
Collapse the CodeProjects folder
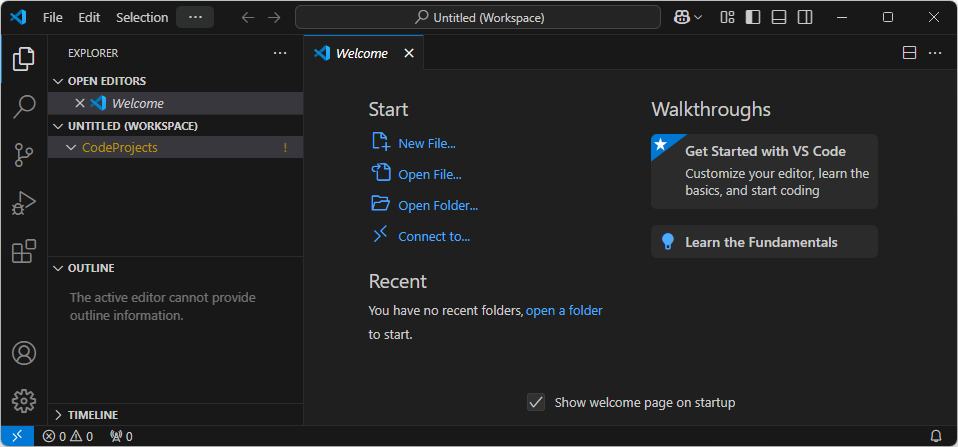(x=71, y=148)
